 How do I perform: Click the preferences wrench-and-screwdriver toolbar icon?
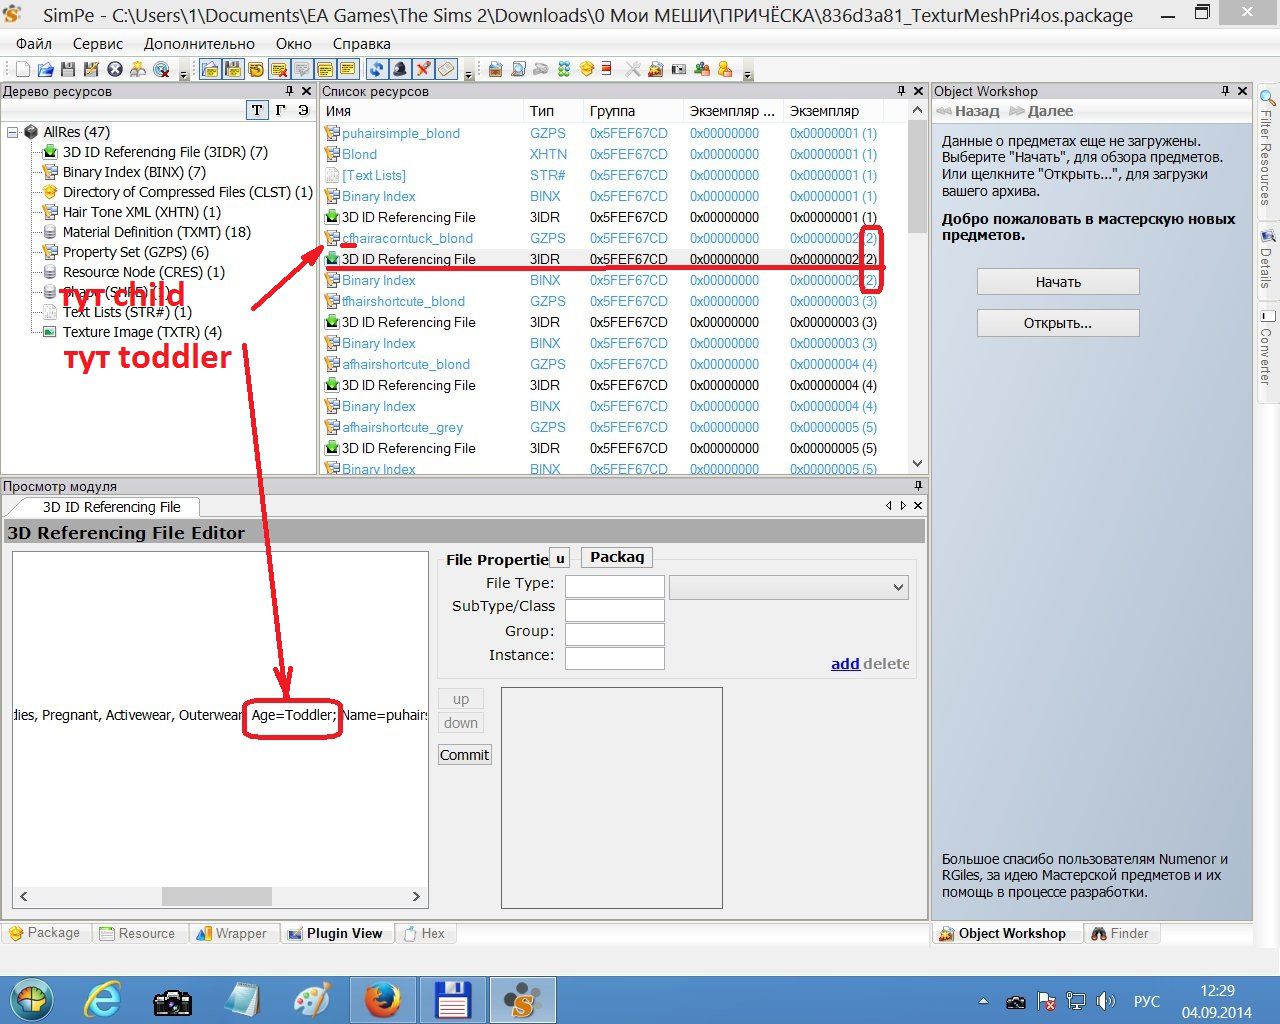(x=633, y=69)
